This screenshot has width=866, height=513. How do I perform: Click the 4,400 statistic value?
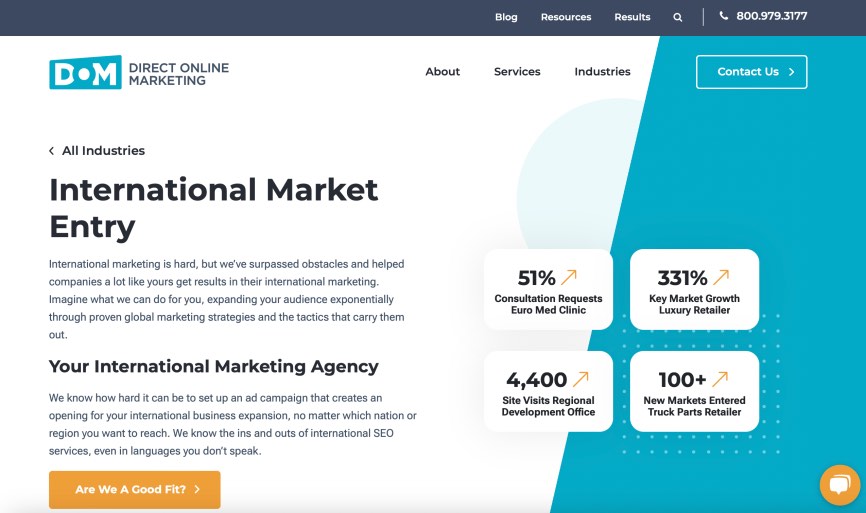coord(536,379)
